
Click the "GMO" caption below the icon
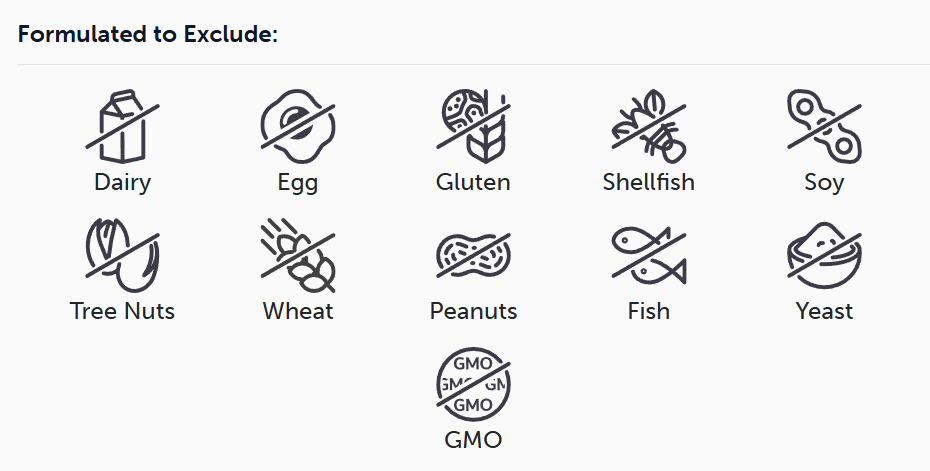coord(473,440)
